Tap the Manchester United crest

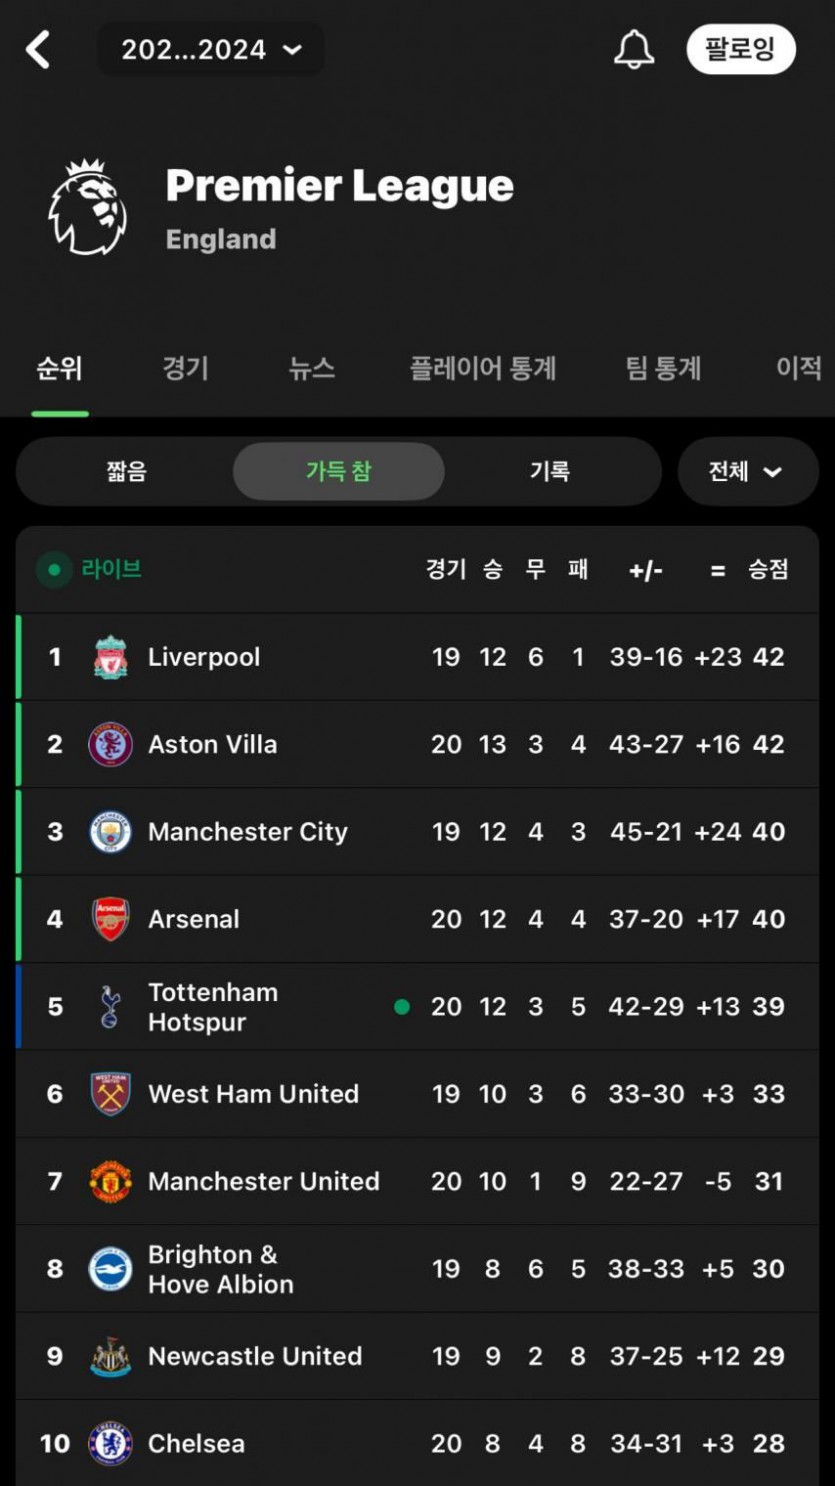point(110,1182)
